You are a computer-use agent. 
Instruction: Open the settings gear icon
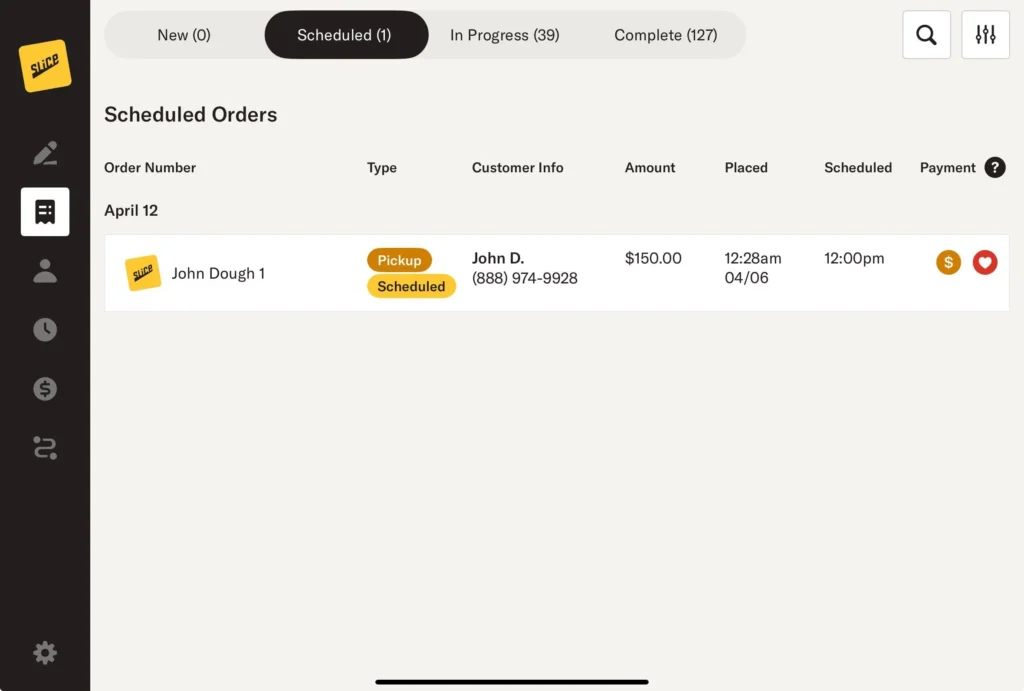(45, 653)
